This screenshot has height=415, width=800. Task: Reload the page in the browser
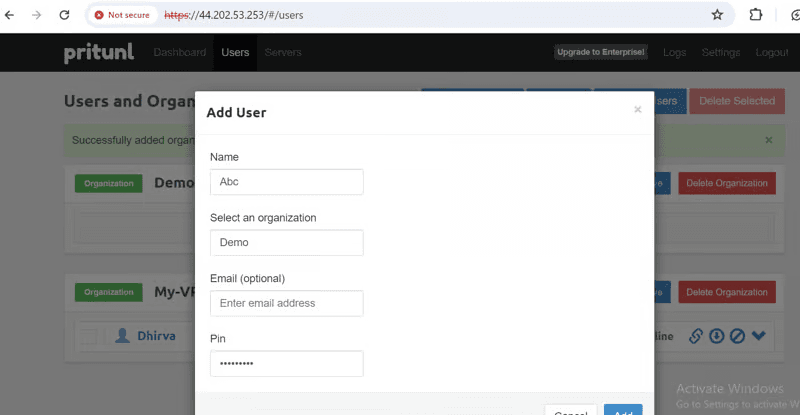[64, 15]
